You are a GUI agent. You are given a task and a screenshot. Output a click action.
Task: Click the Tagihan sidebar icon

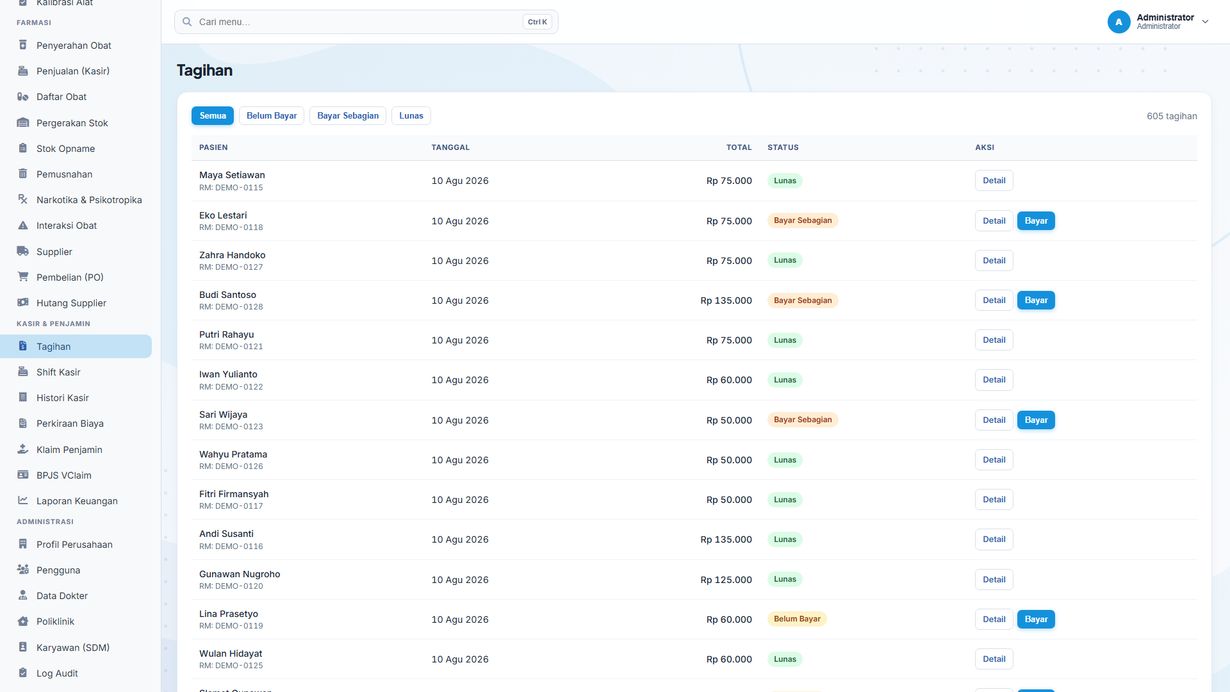click(23, 346)
